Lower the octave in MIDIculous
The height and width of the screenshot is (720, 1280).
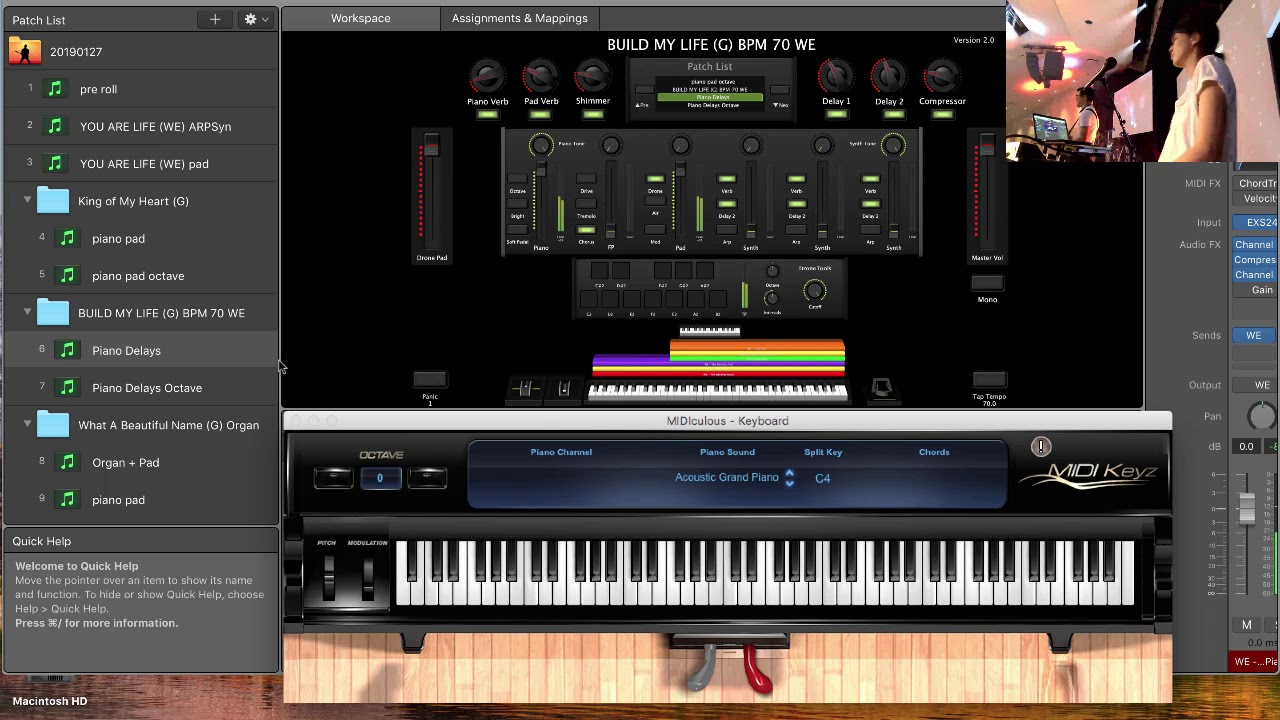(x=333, y=477)
